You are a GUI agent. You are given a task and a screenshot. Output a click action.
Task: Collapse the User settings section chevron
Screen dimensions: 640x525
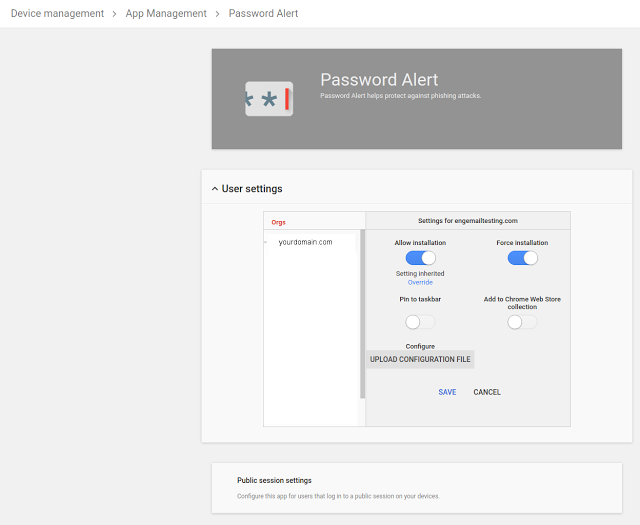215,189
